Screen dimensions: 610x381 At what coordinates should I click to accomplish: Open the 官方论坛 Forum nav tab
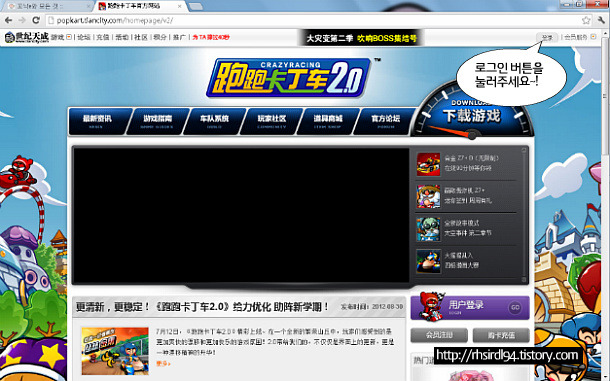[385, 121]
